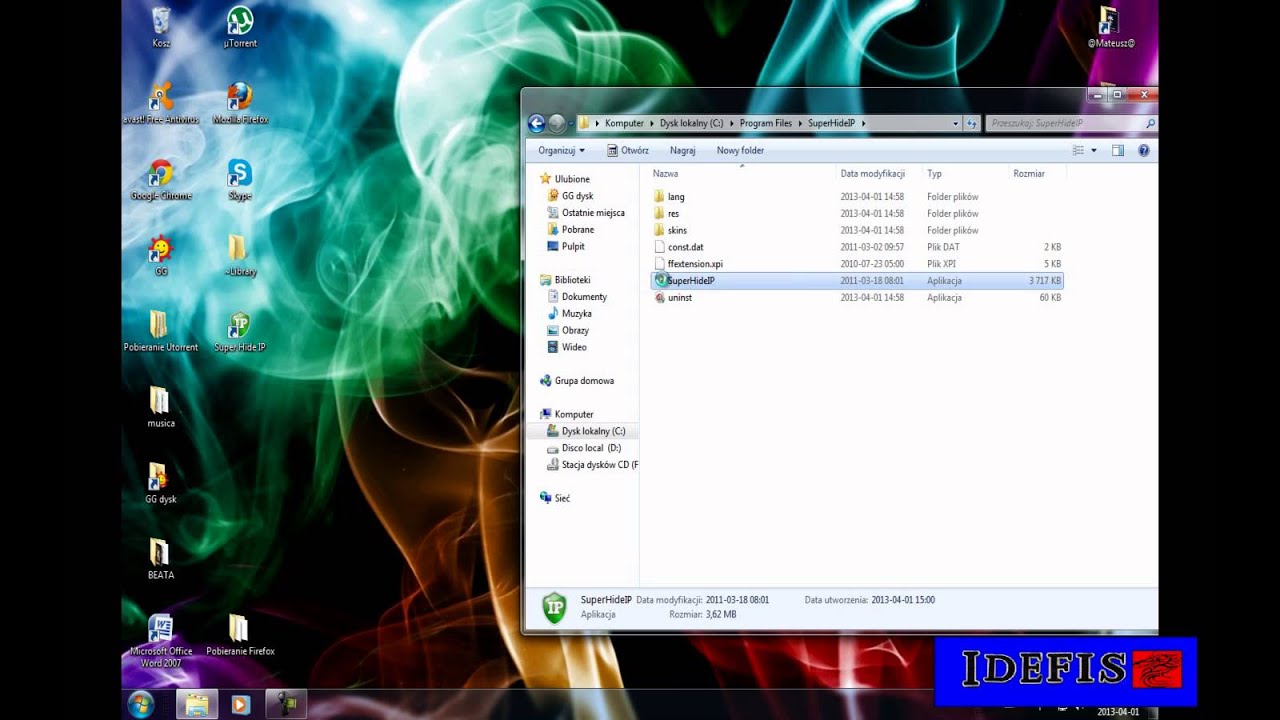
Task: Select Grupa domowa in navigation pane
Action: click(584, 381)
